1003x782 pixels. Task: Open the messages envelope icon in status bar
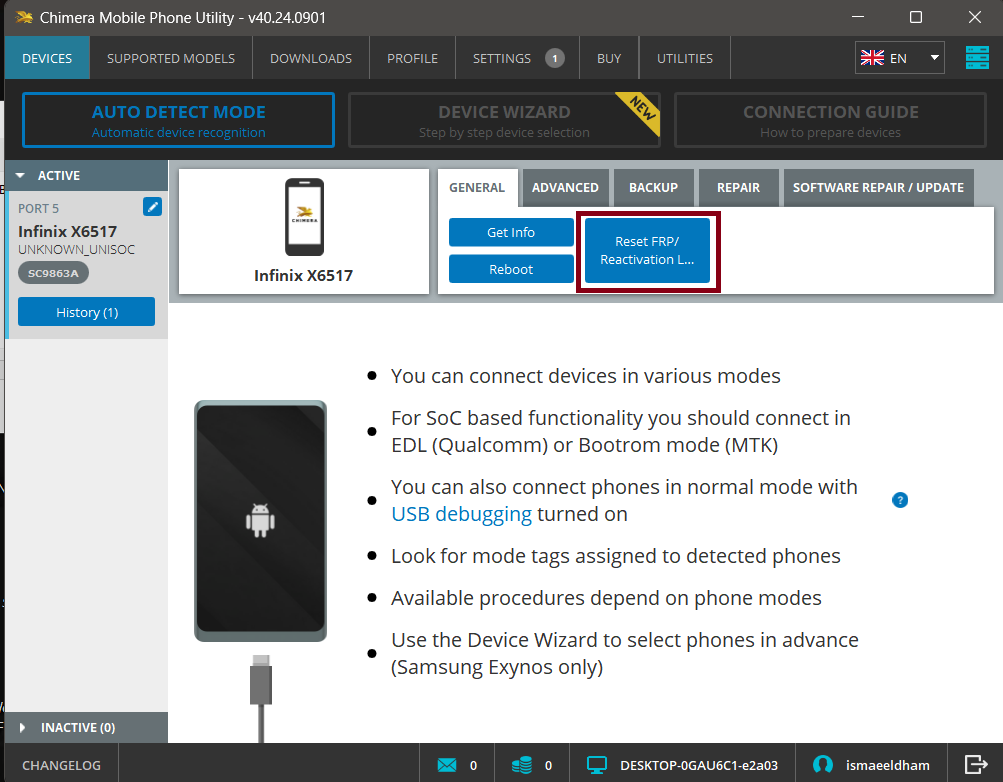point(446,765)
